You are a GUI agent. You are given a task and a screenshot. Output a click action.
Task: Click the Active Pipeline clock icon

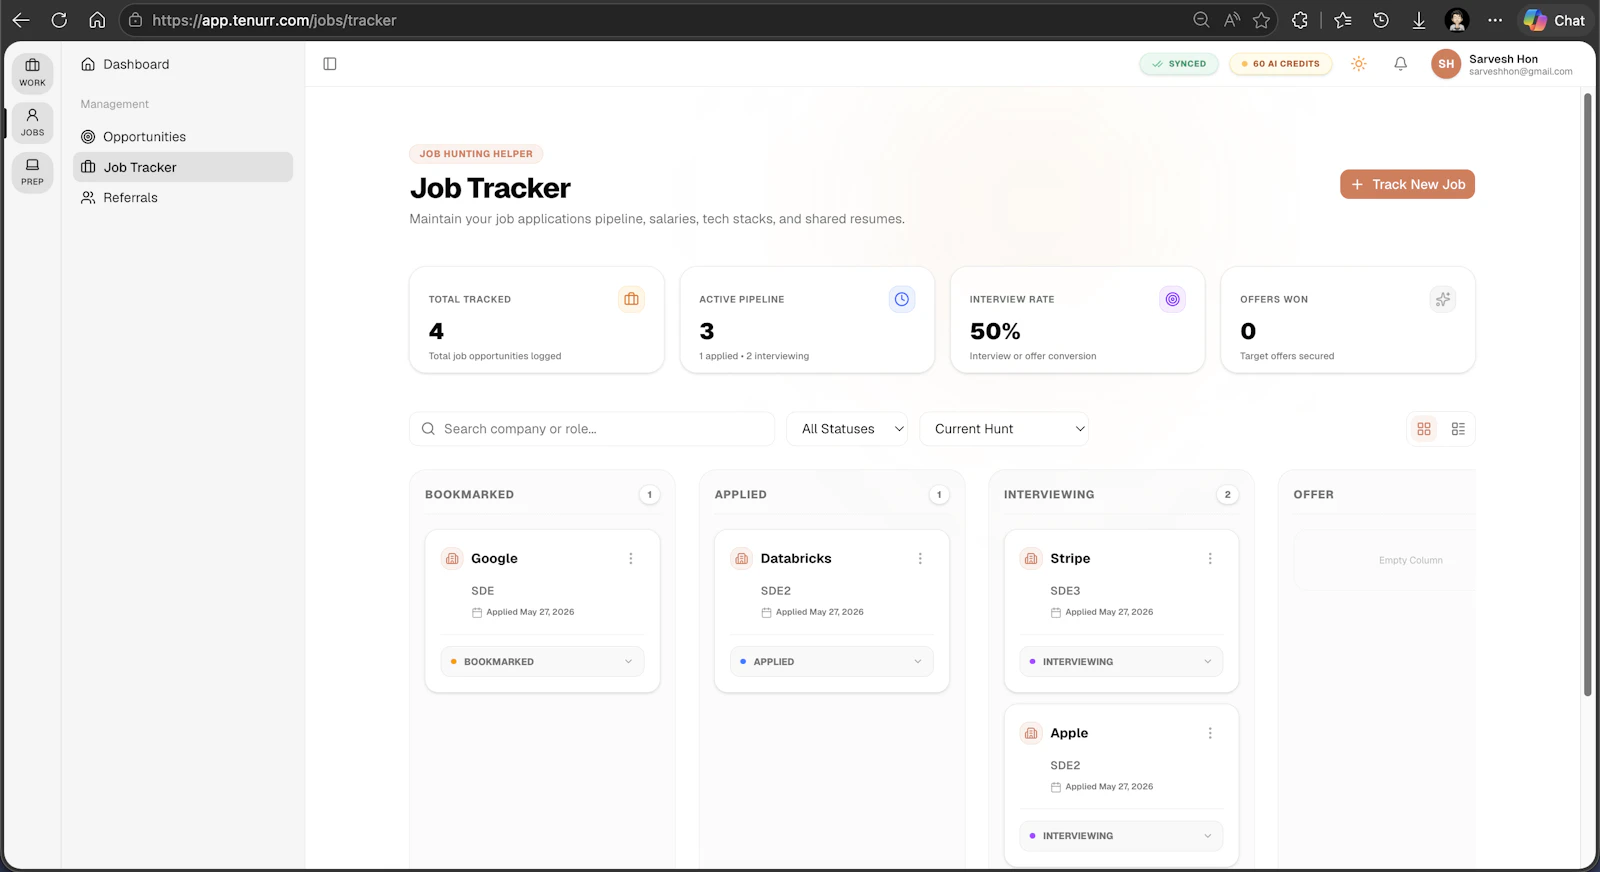(x=902, y=299)
